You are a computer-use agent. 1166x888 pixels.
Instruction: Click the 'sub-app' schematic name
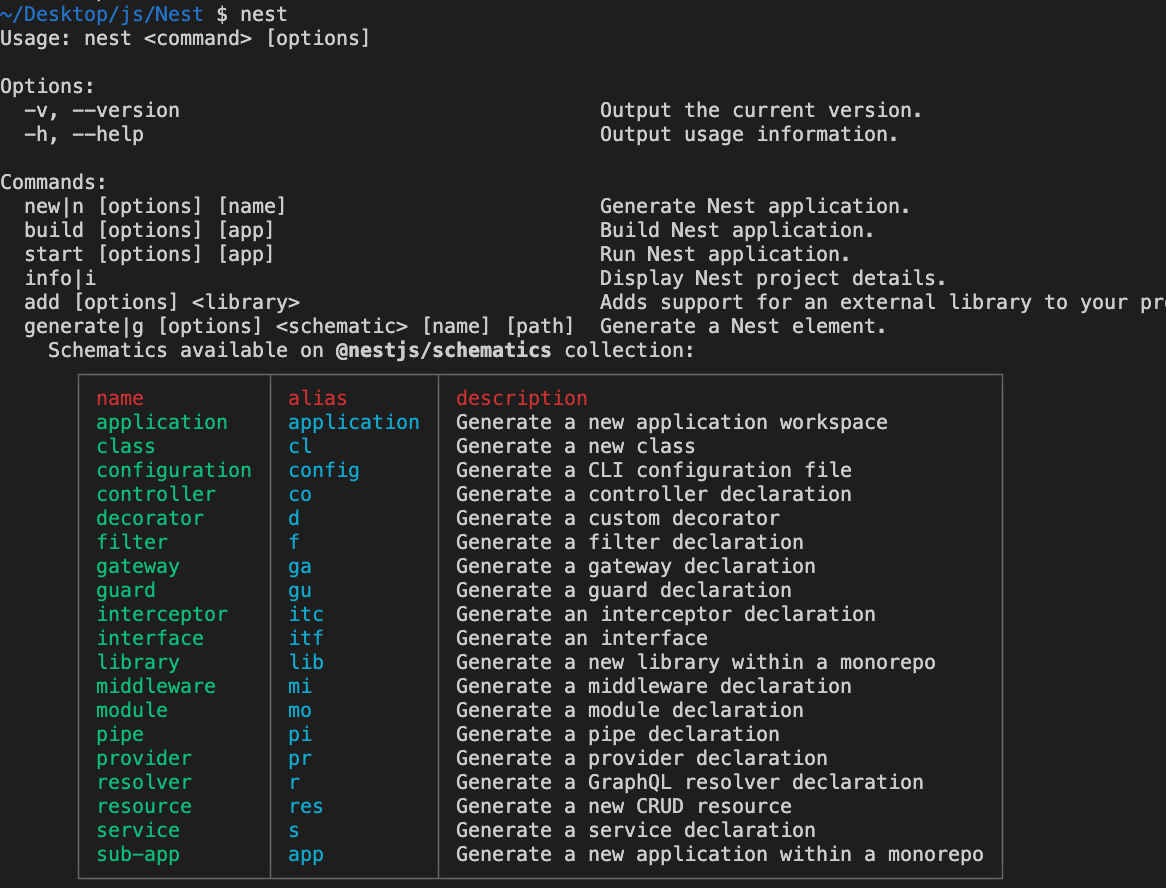(138, 854)
